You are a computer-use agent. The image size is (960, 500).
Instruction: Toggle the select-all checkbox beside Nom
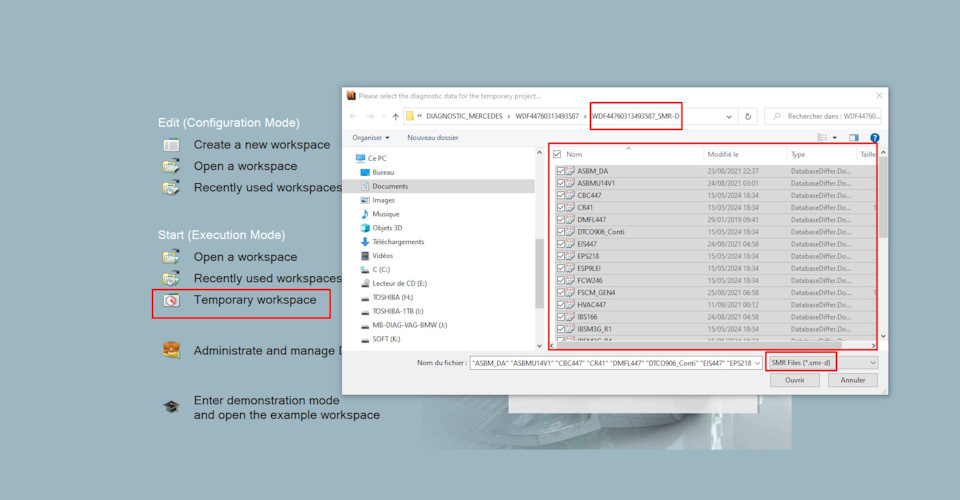(x=557, y=155)
